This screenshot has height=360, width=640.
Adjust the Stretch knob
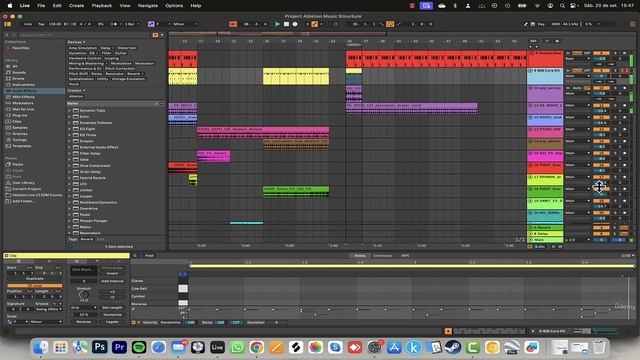coord(83,294)
